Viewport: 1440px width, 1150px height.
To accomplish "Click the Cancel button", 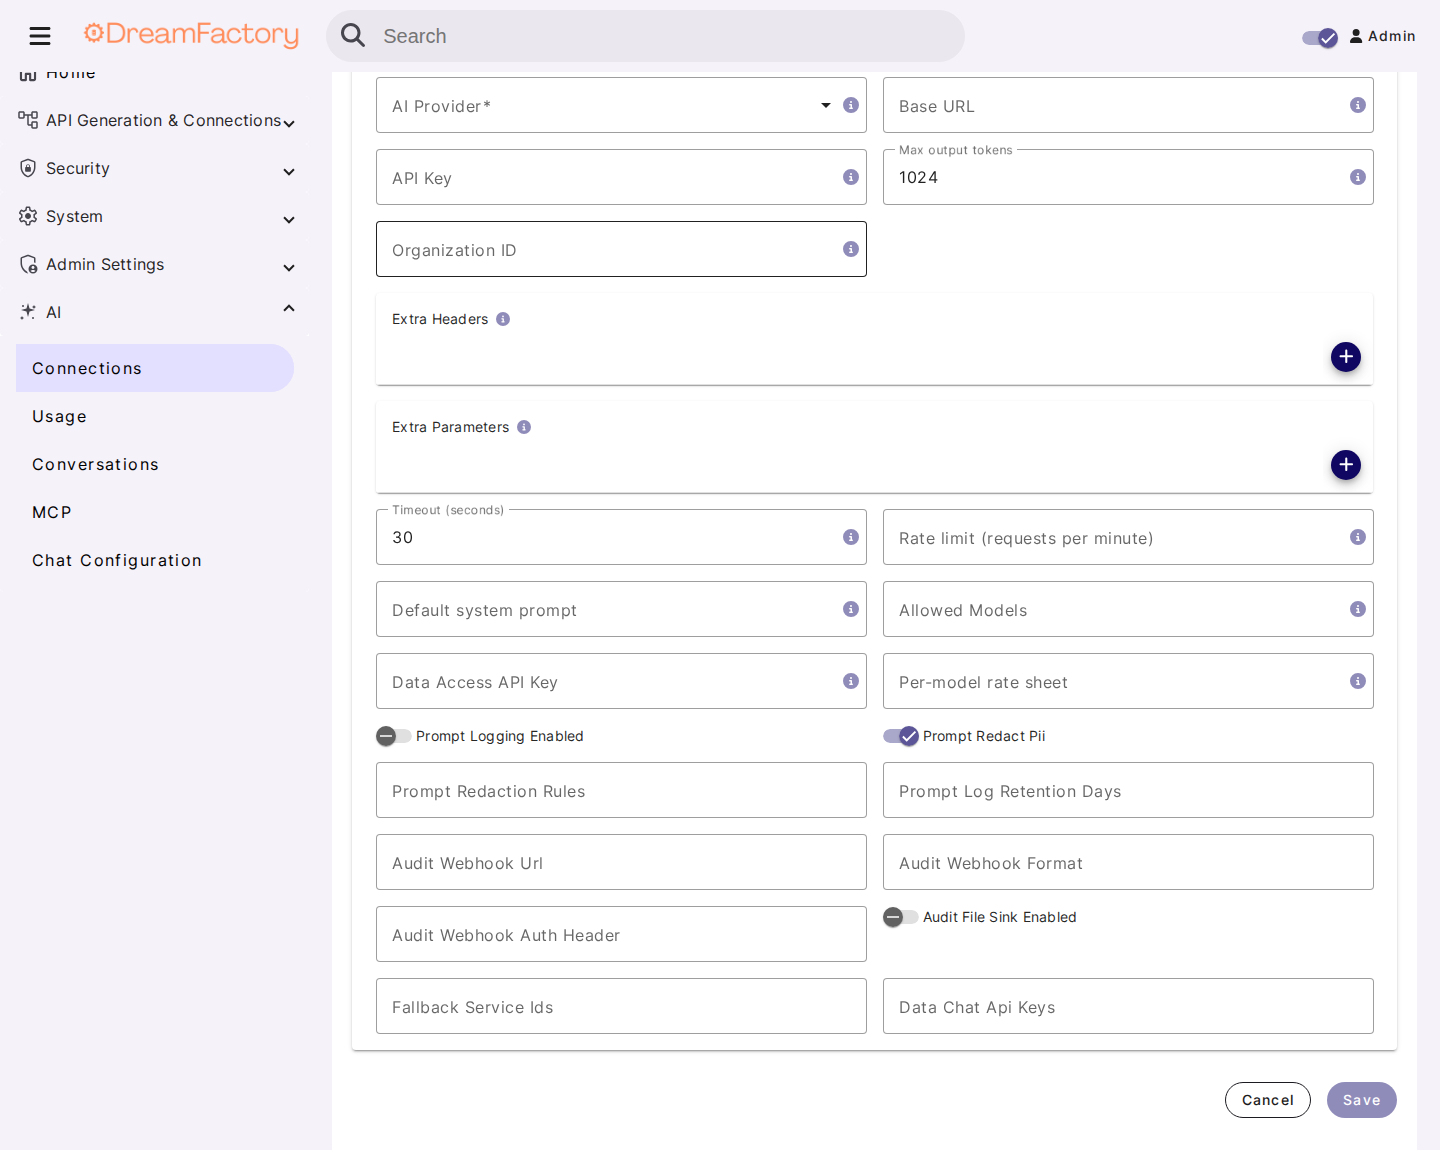I will point(1268,1100).
